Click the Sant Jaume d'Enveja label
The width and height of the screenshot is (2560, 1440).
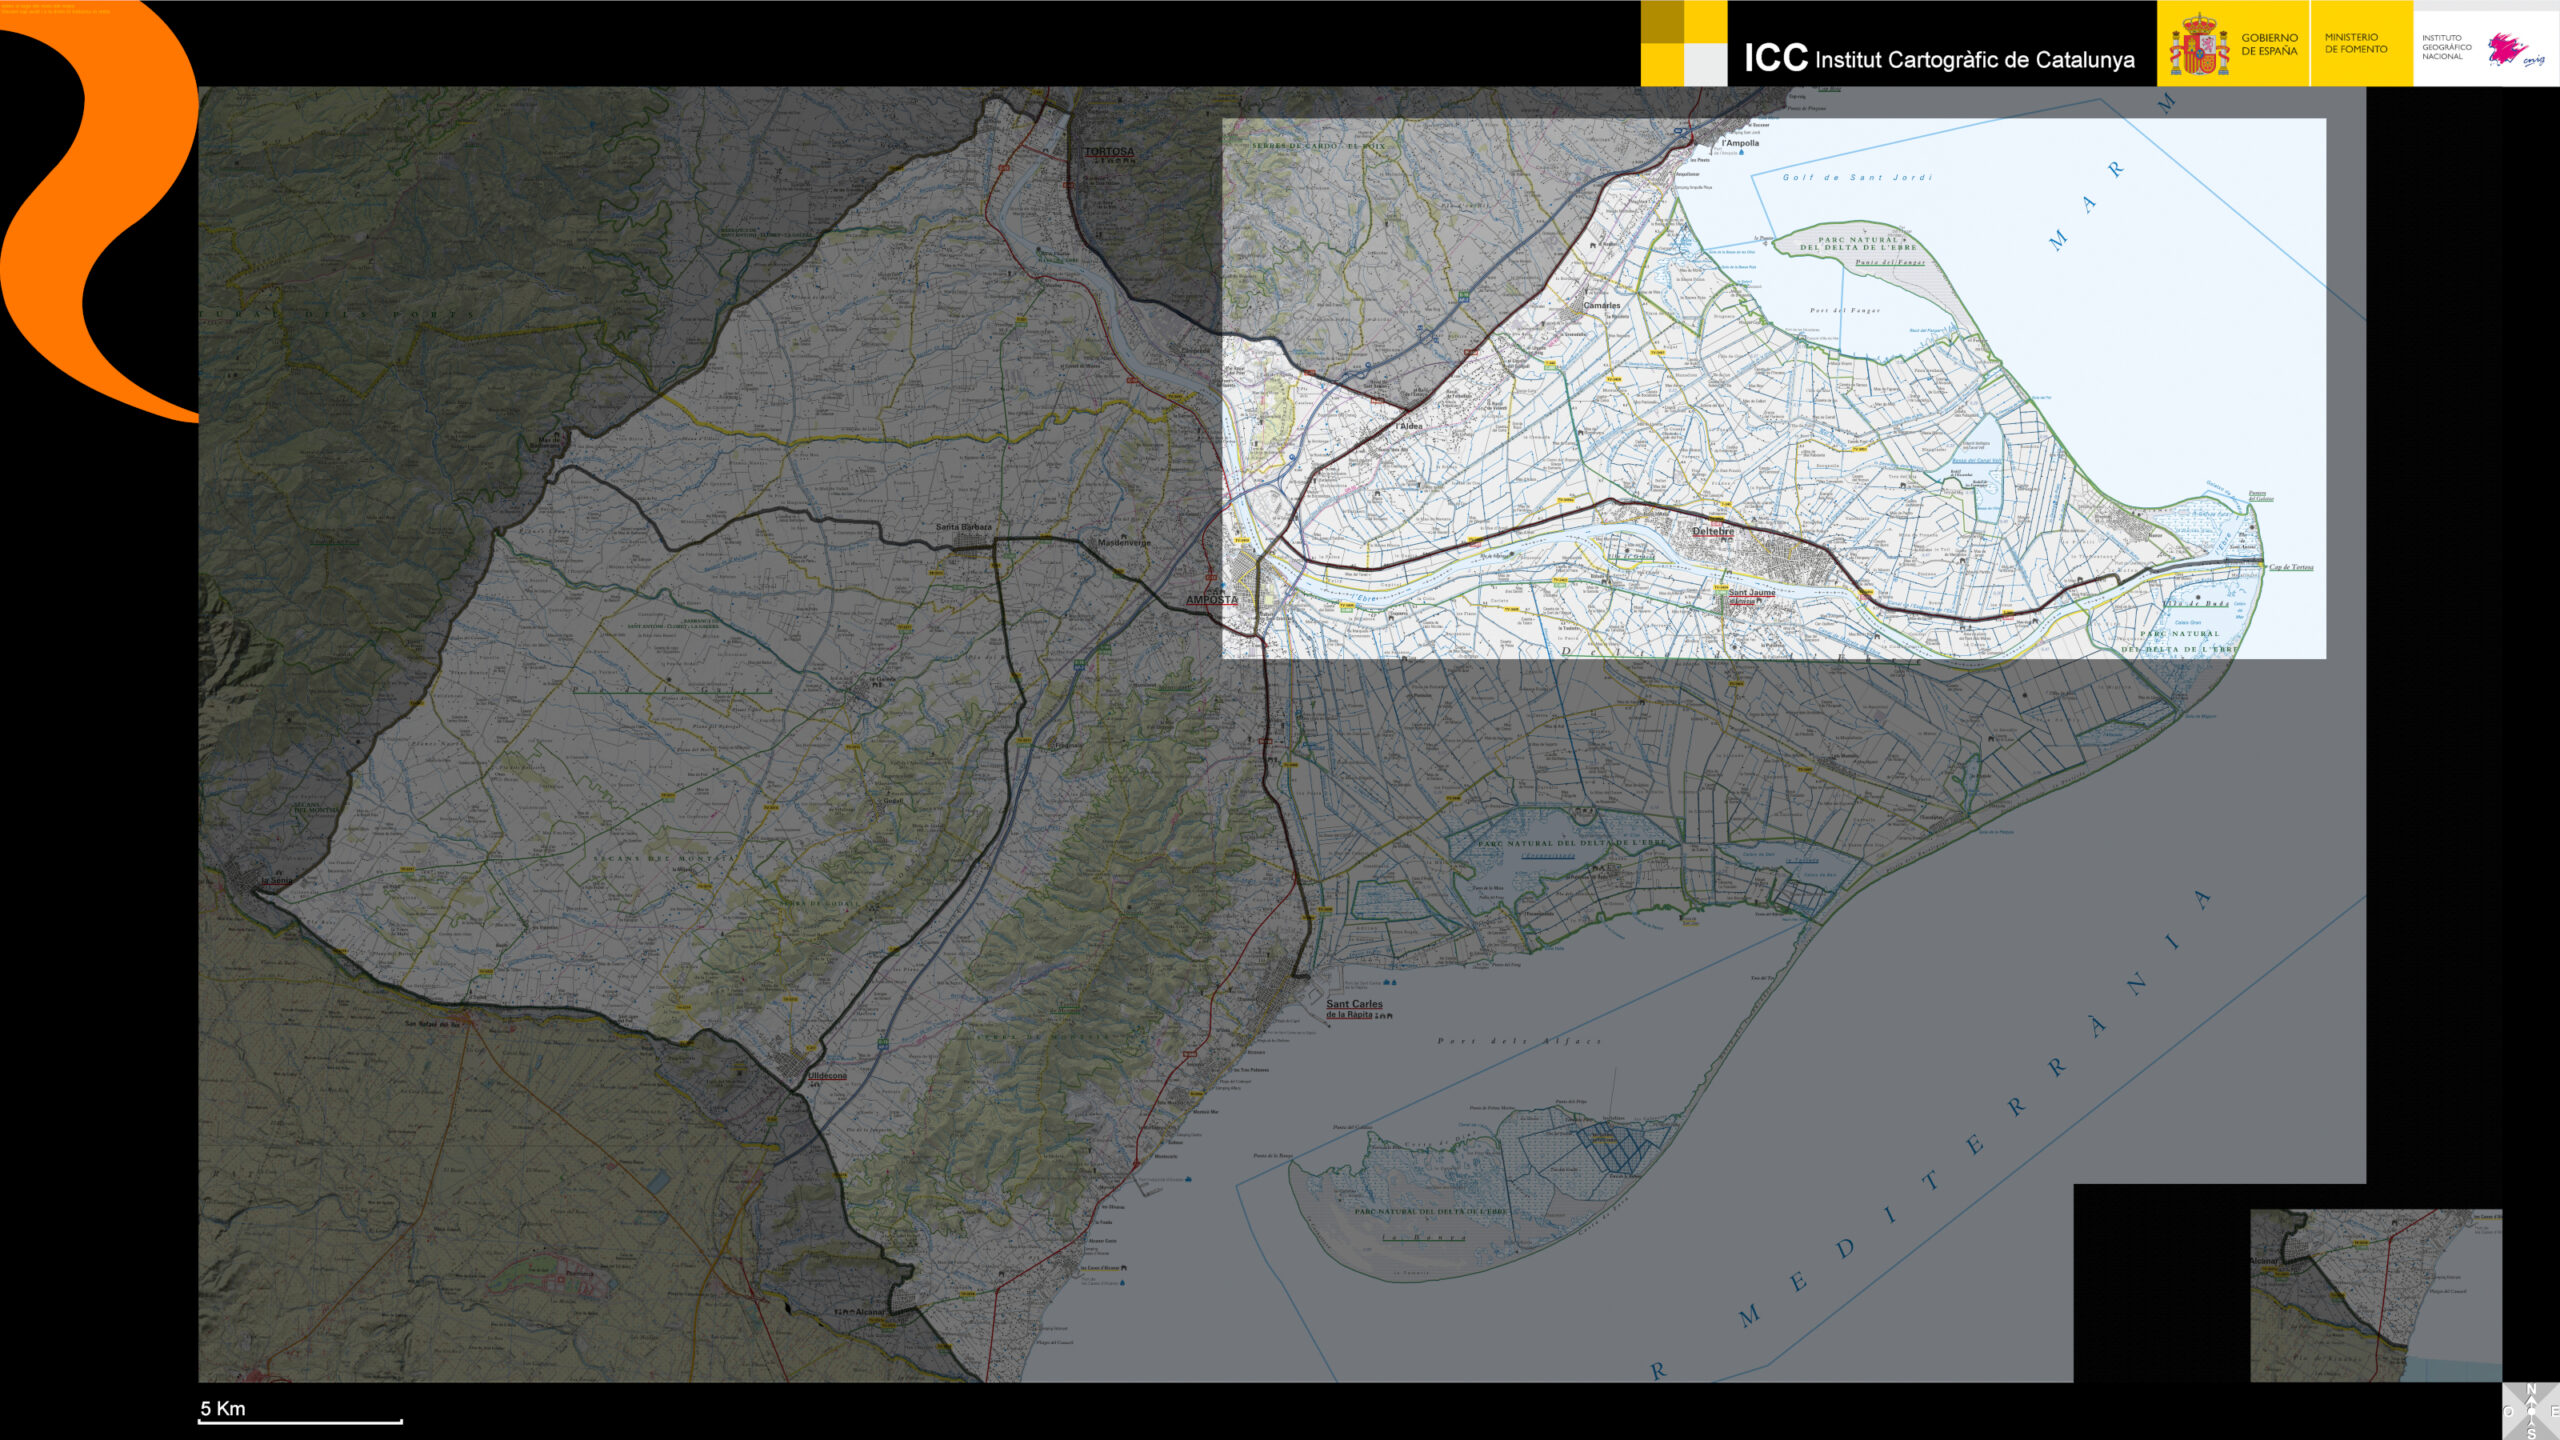[x=1751, y=595]
